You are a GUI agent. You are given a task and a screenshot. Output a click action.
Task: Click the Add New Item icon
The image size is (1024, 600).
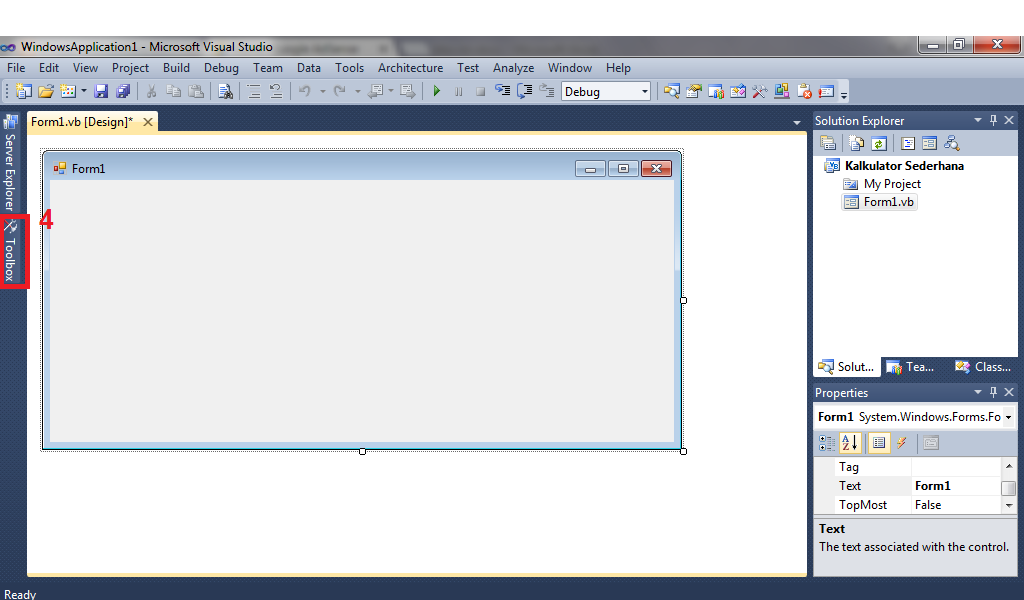pyautogui.click(x=68, y=91)
